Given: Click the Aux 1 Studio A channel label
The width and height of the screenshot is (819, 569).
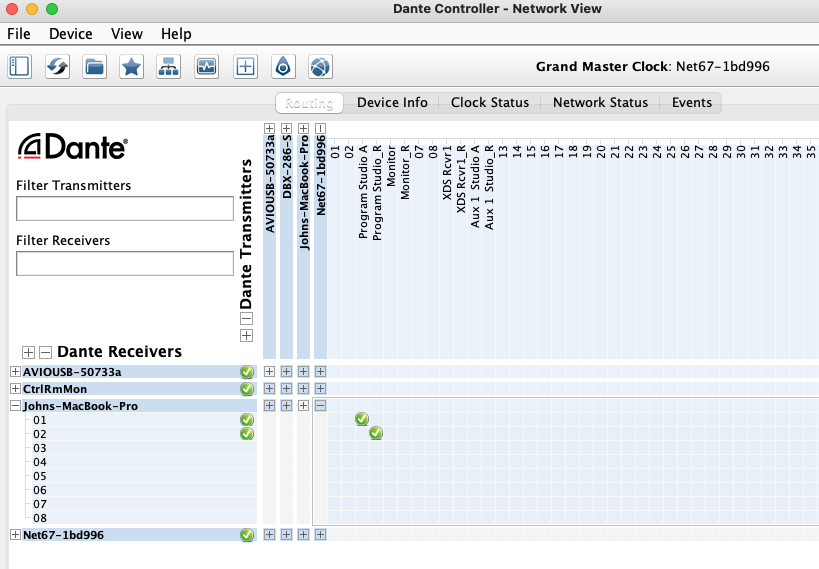Looking at the screenshot, I should [475, 187].
